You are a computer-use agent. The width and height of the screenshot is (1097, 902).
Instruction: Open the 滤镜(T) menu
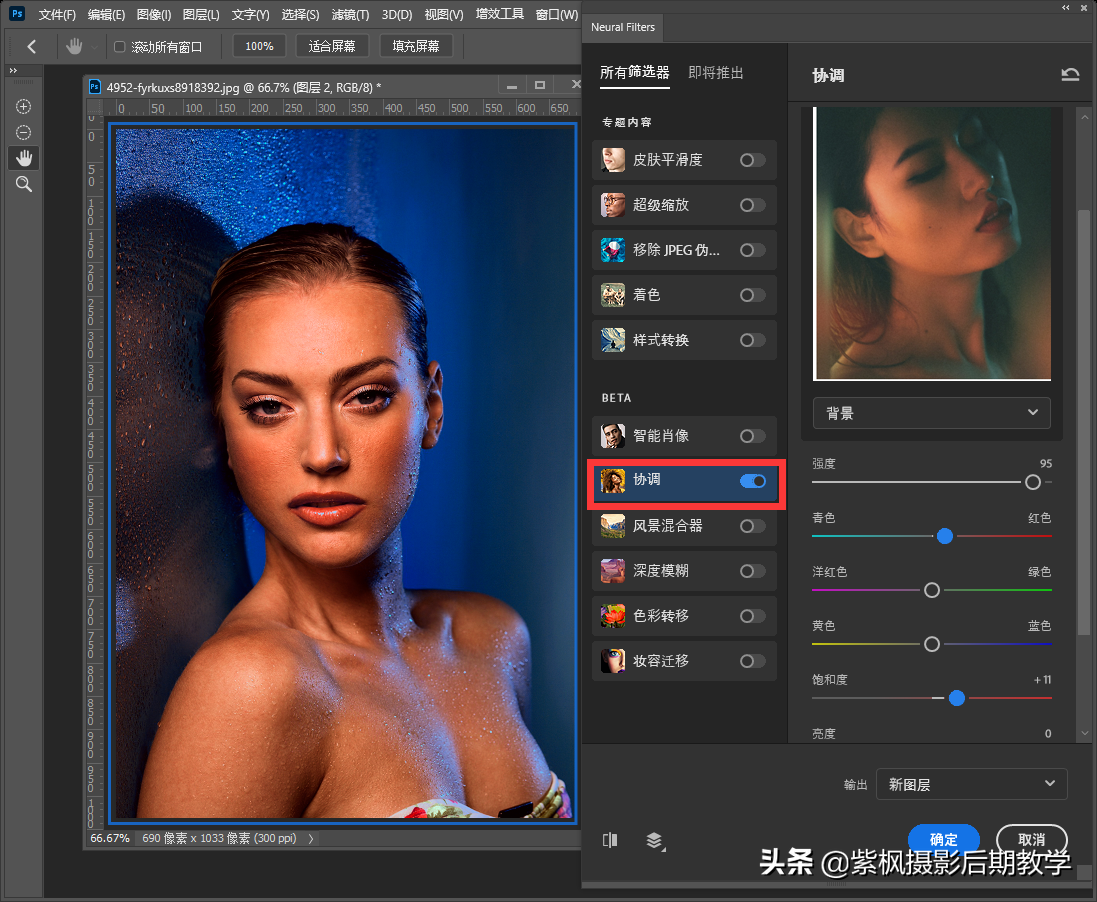[350, 15]
